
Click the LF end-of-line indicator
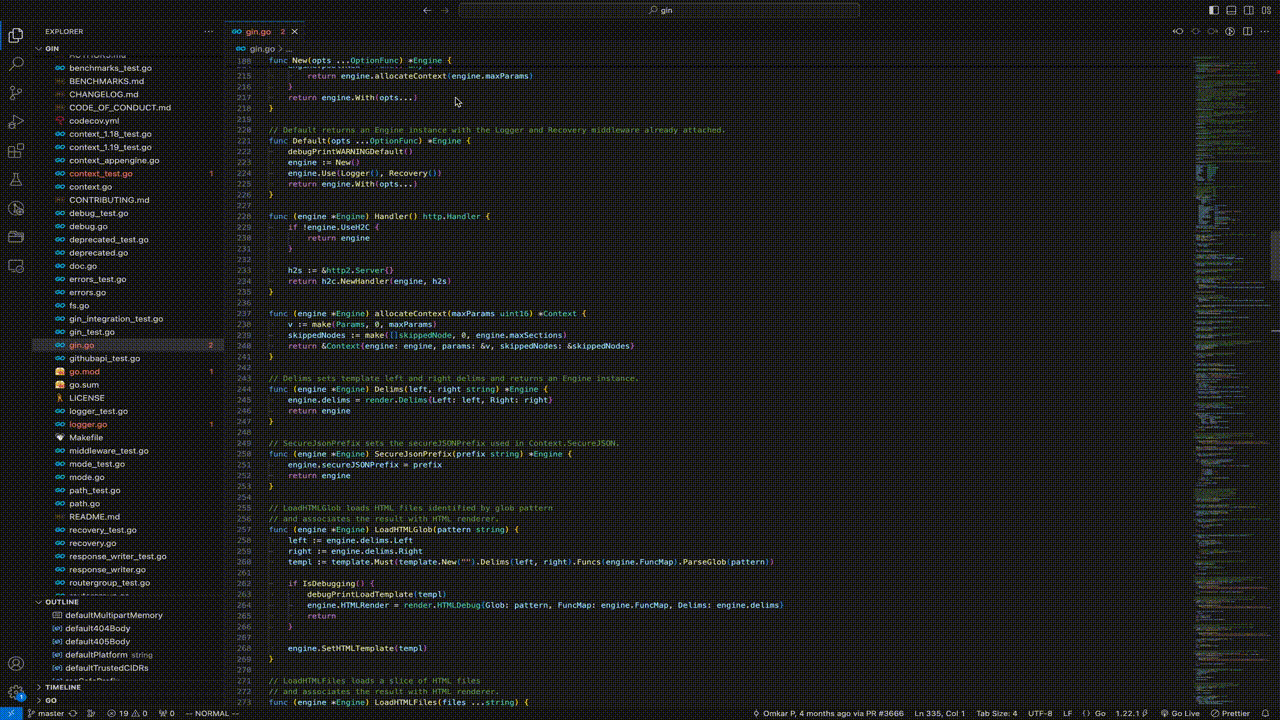click(x=1067, y=713)
